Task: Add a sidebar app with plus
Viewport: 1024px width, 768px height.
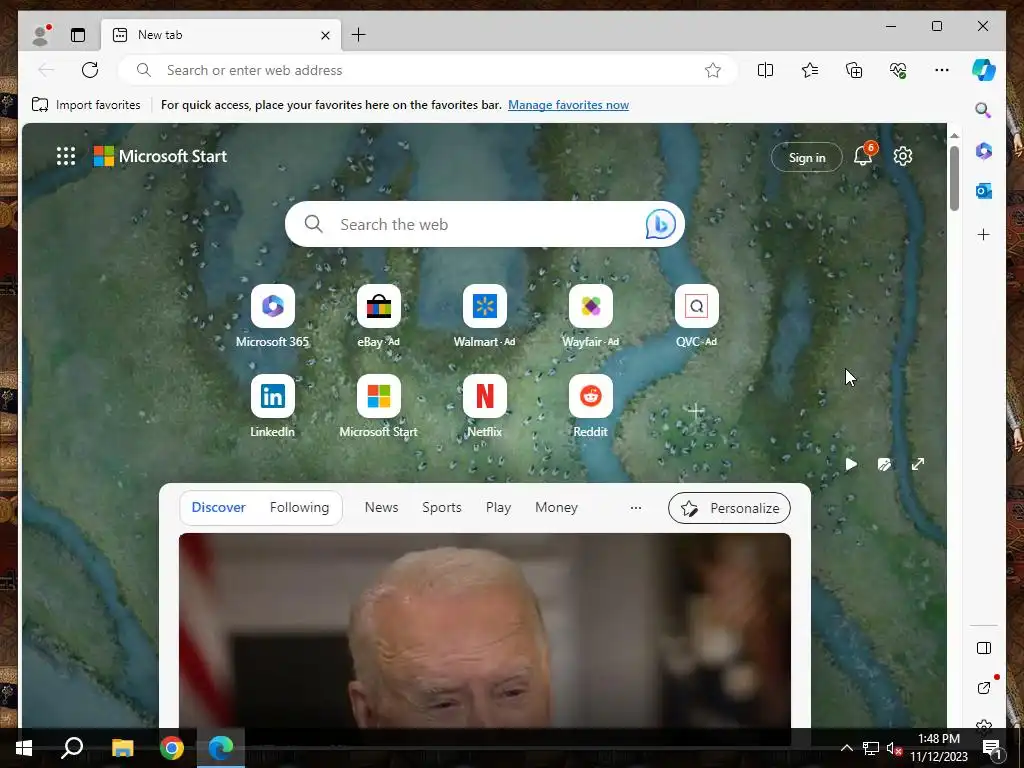Action: point(984,234)
